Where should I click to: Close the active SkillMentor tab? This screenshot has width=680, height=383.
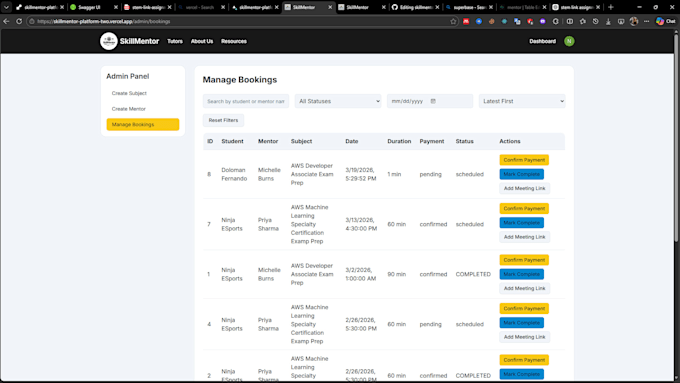tap(330, 7)
